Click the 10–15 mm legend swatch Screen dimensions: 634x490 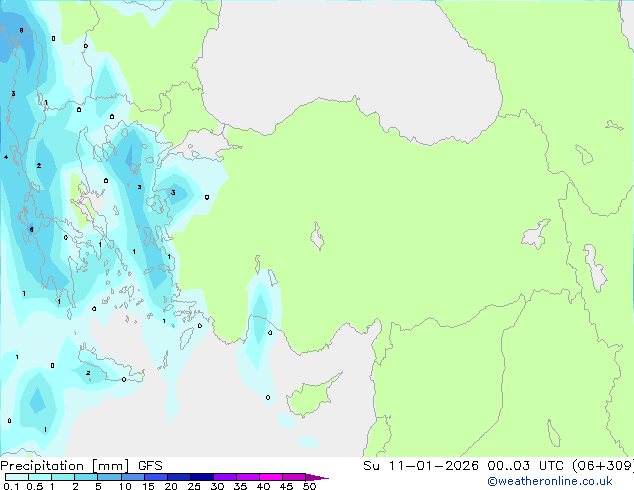click(x=132, y=477)
